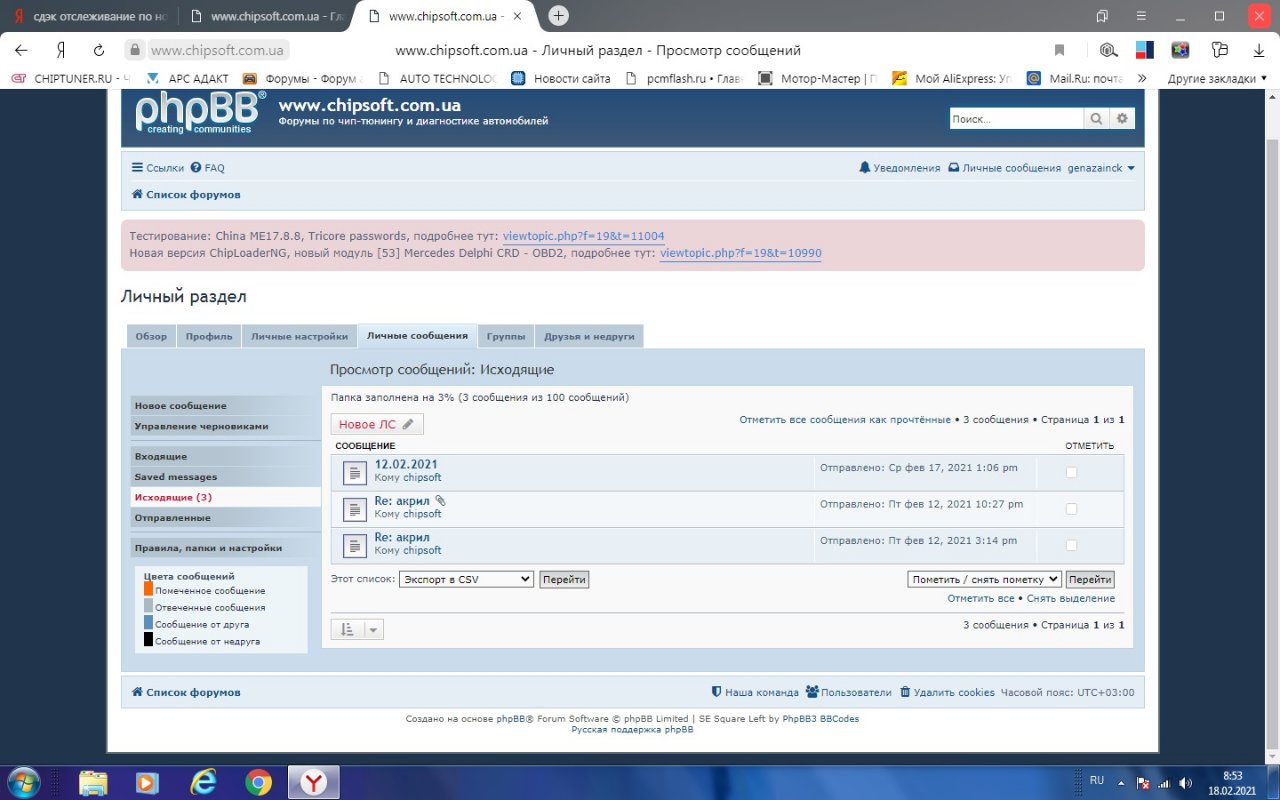Viewport: 1280px width, 800px height.
Task: Tick the checkbox for the 12.02.2021 message
Action: pyautogui.click(x=1071, y=472)
